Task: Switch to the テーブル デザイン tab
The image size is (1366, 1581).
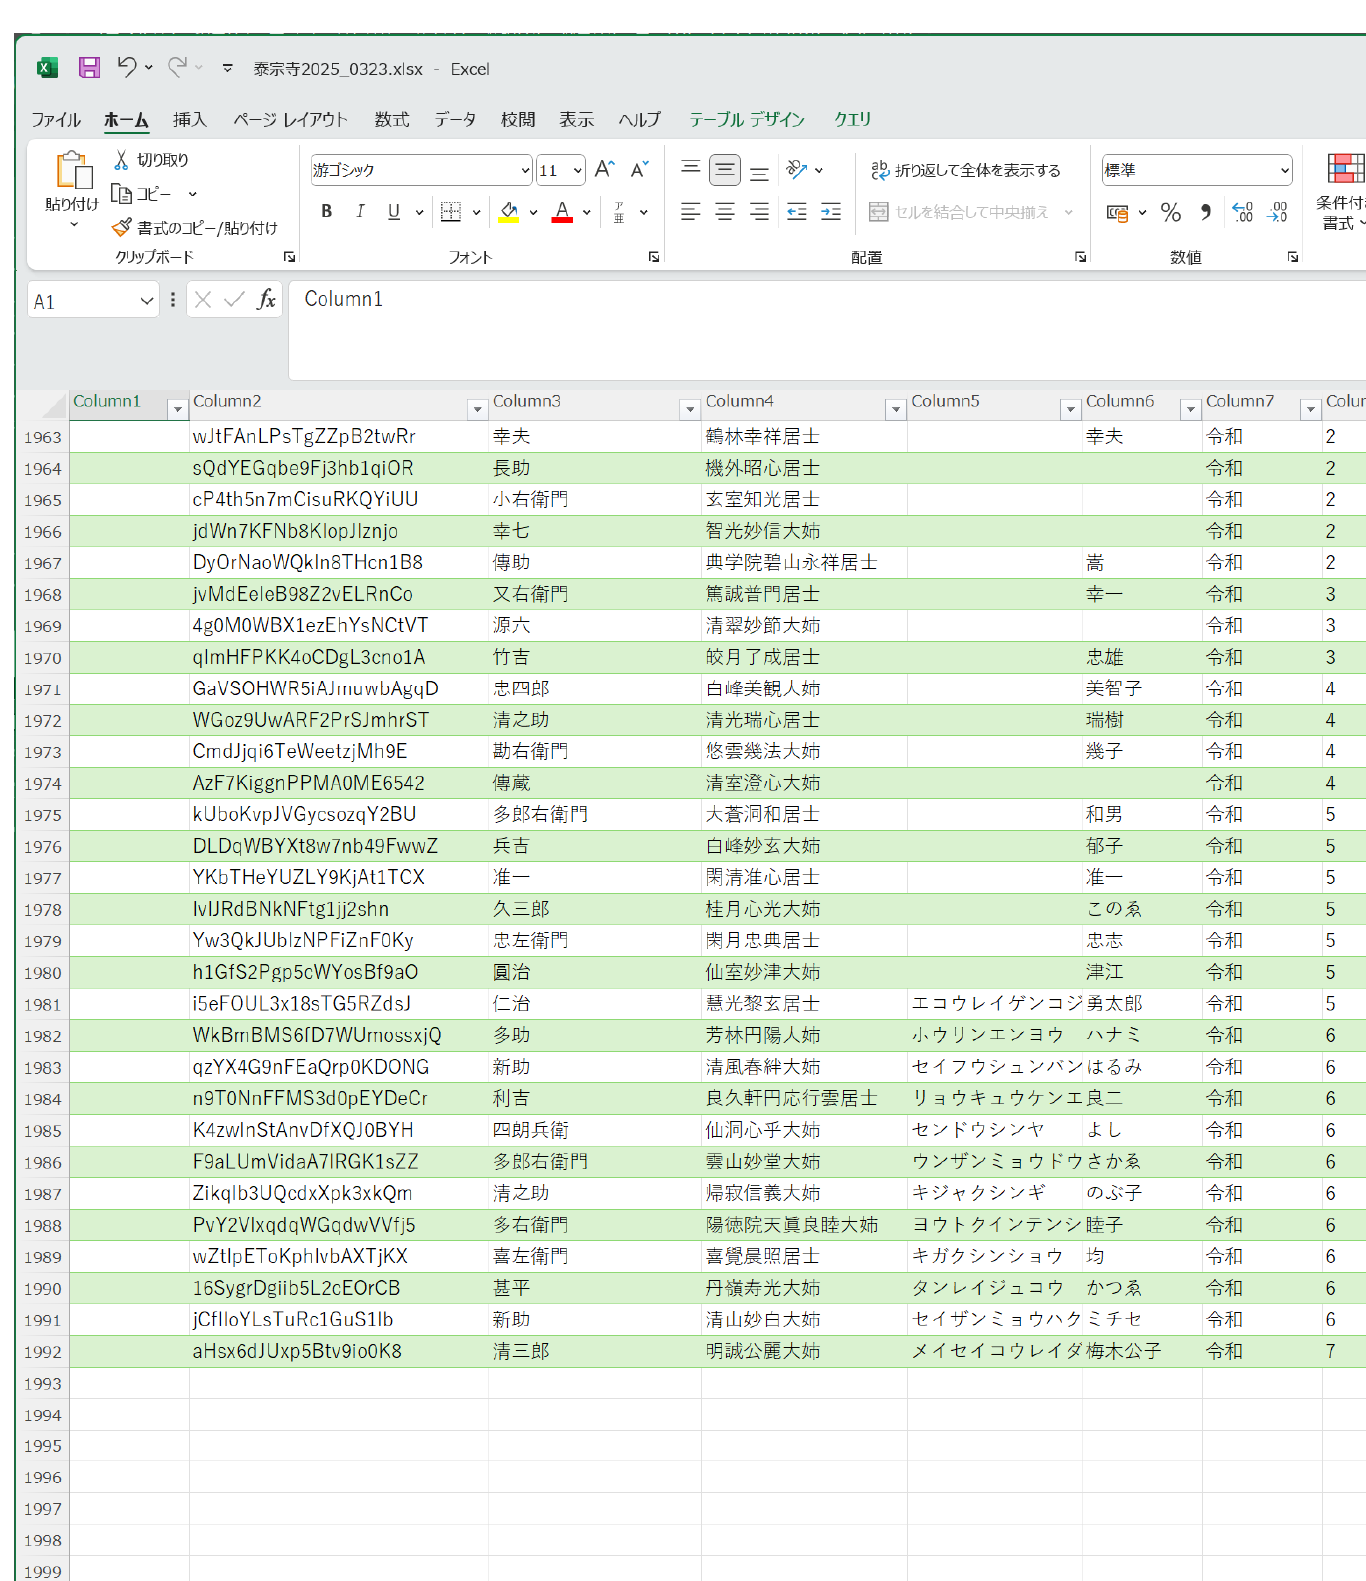Action: pos(746,120)
